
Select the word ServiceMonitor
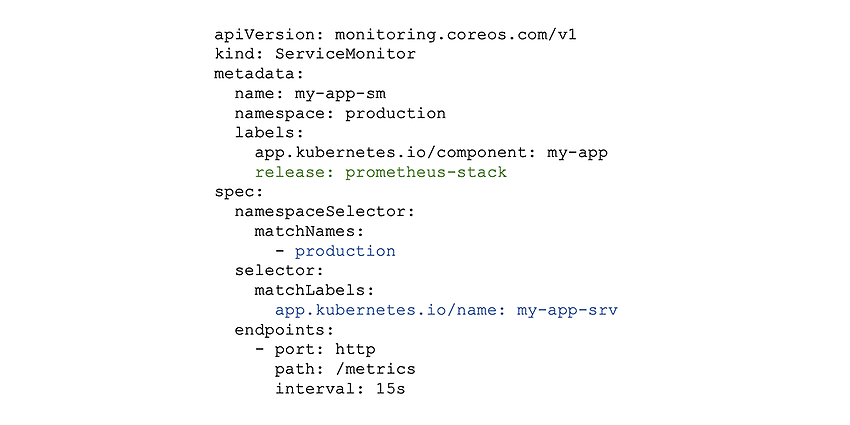point(345,54)
